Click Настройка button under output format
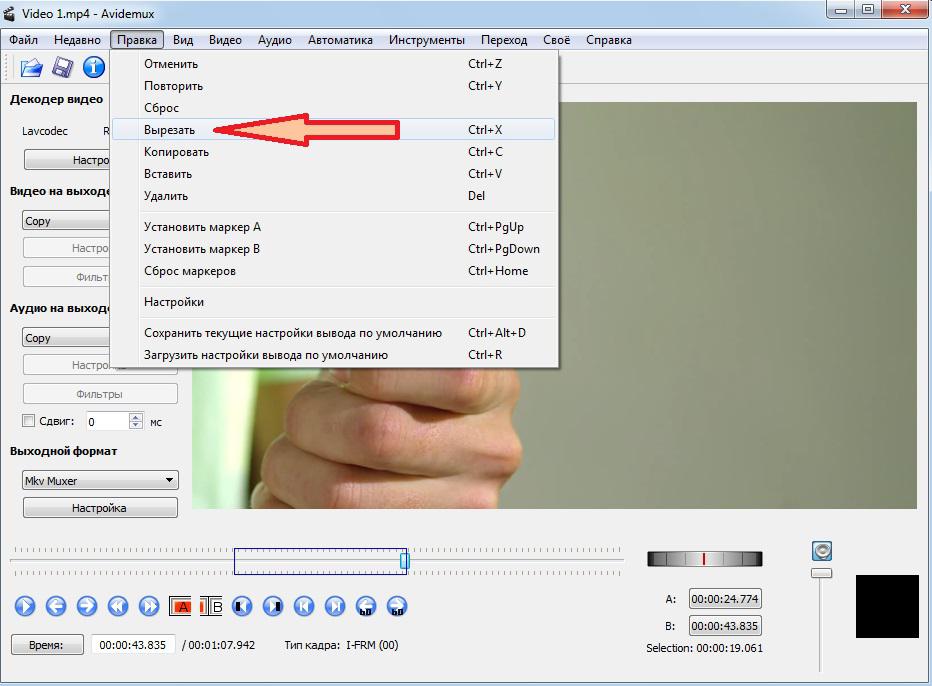Screen dimensions: 932x686 [100, 508]
